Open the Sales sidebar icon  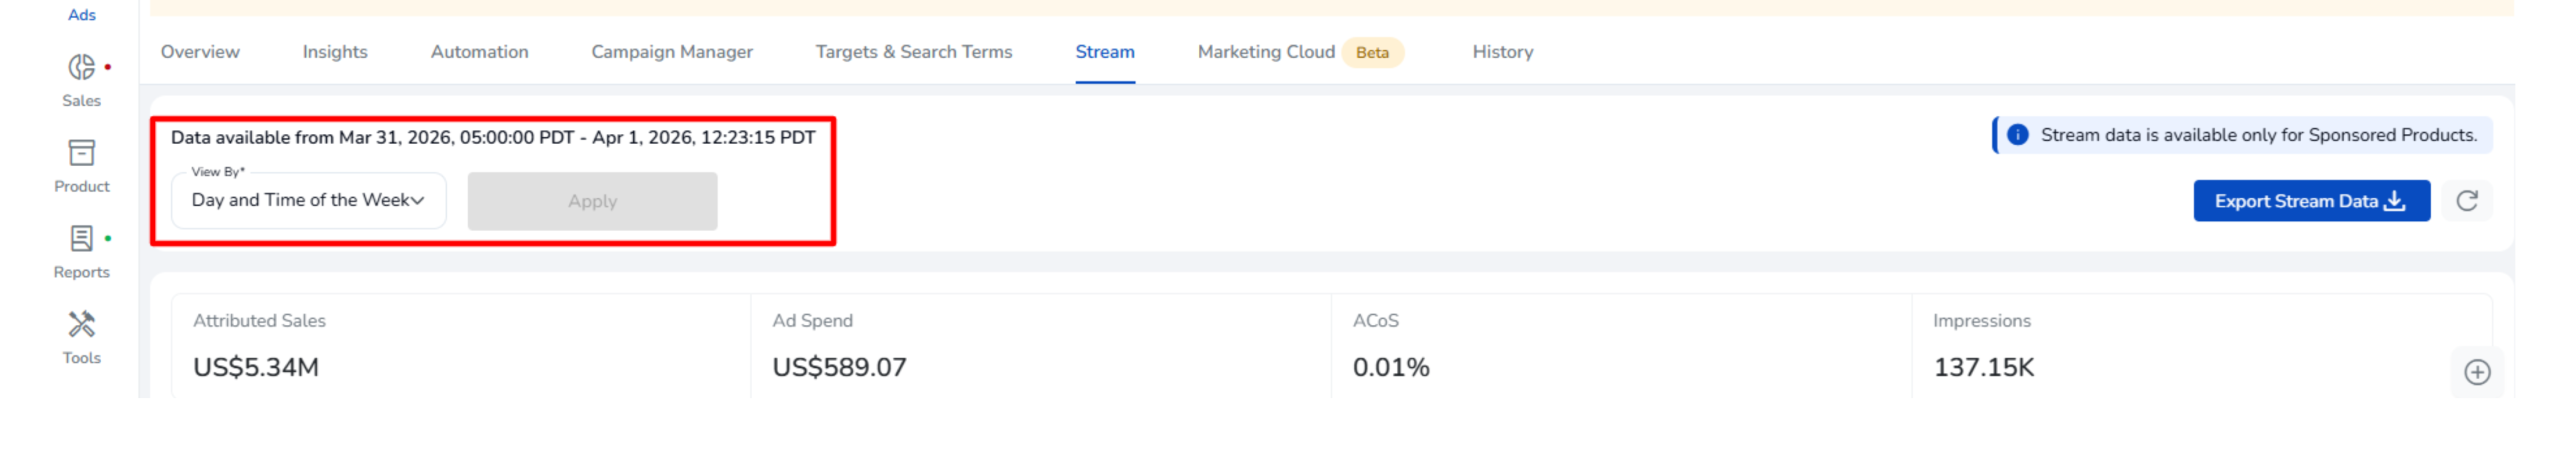(x=81, y=67)
